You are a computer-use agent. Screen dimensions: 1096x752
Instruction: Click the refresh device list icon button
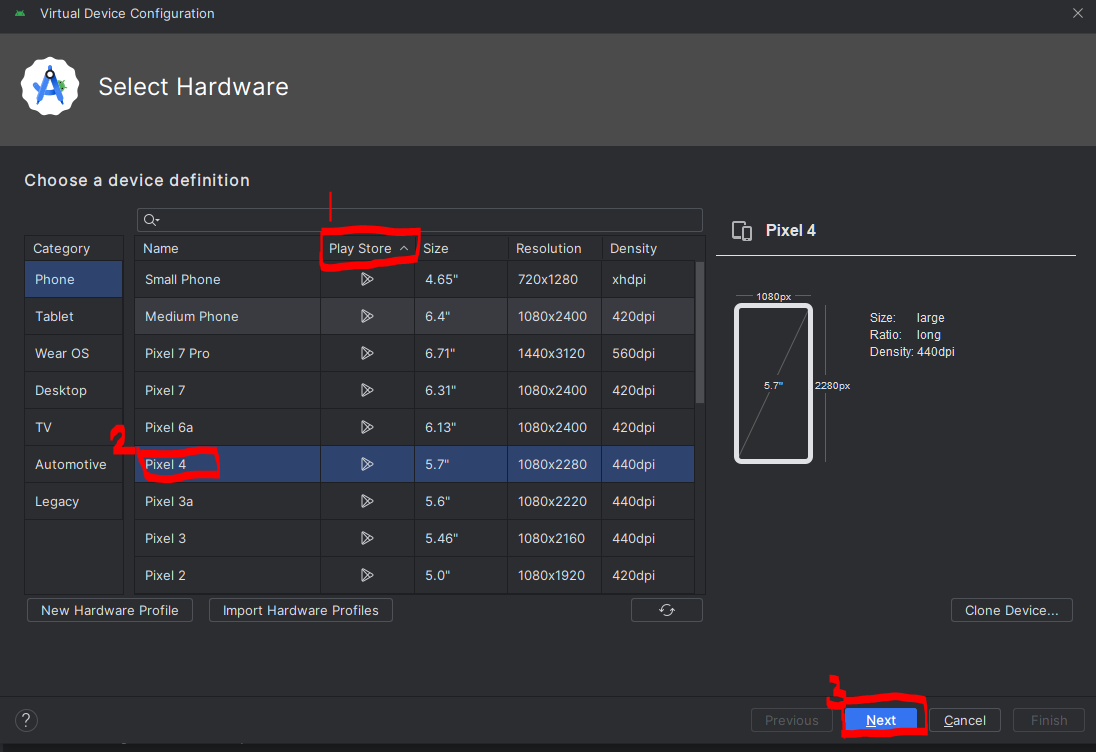(x=667, y=610)
